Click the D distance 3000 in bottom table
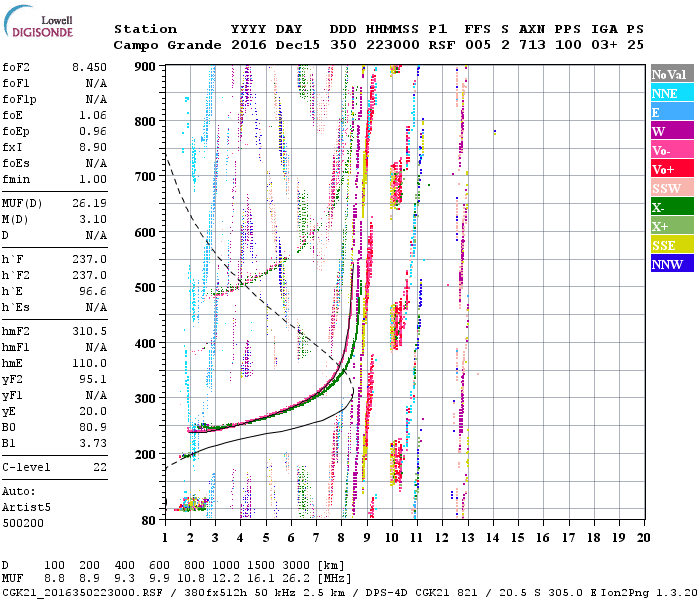Viewport: 700px width, 600px height. (296, 565)
